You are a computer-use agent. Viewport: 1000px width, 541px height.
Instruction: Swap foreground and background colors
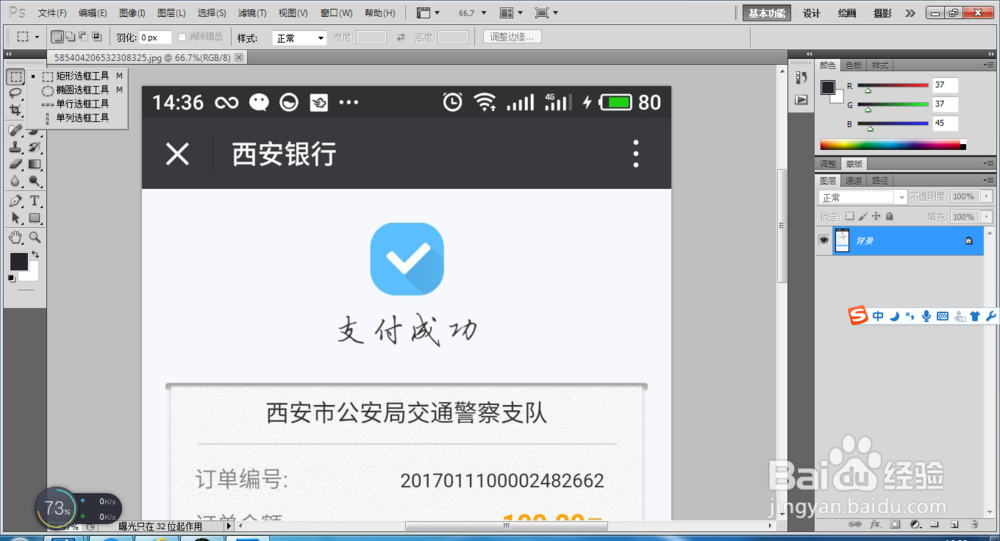(35, 254)
